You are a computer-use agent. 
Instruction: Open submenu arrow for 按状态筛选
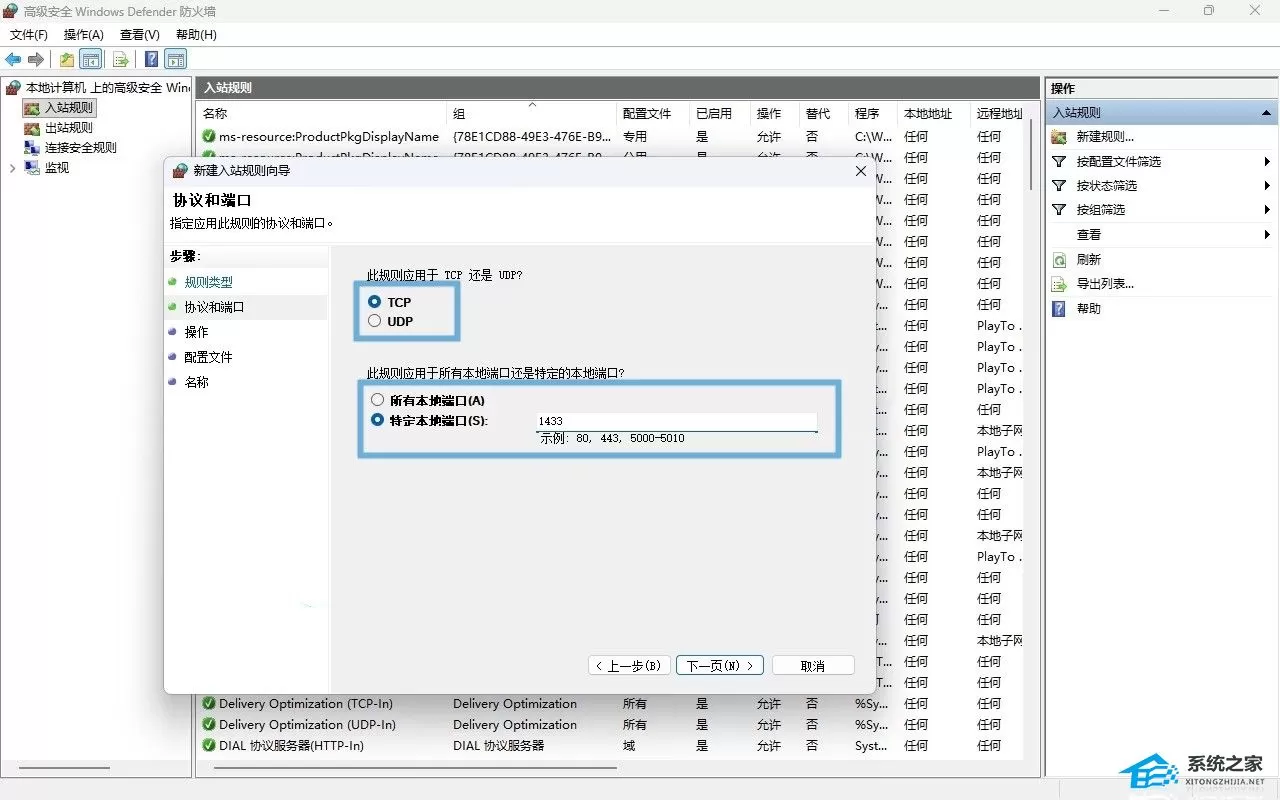tap(1267, 185)
